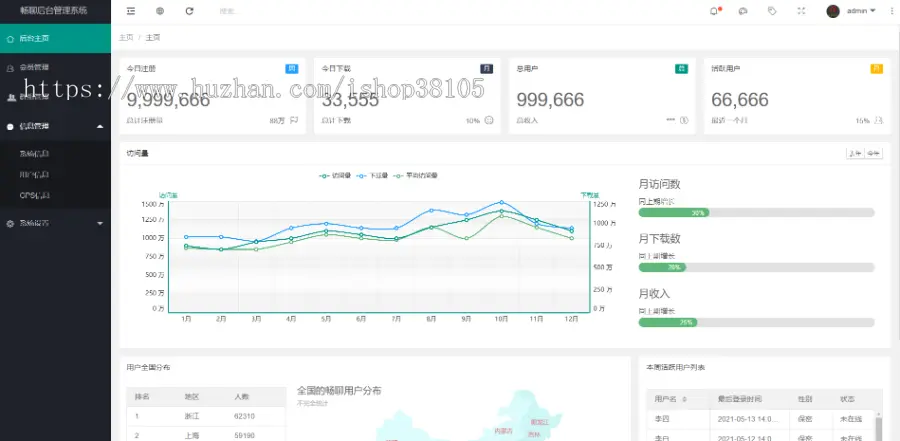The width and height of the screenshot is (900, 441).
Task: Open the admin account dropdown
Action: pos(861,11)
